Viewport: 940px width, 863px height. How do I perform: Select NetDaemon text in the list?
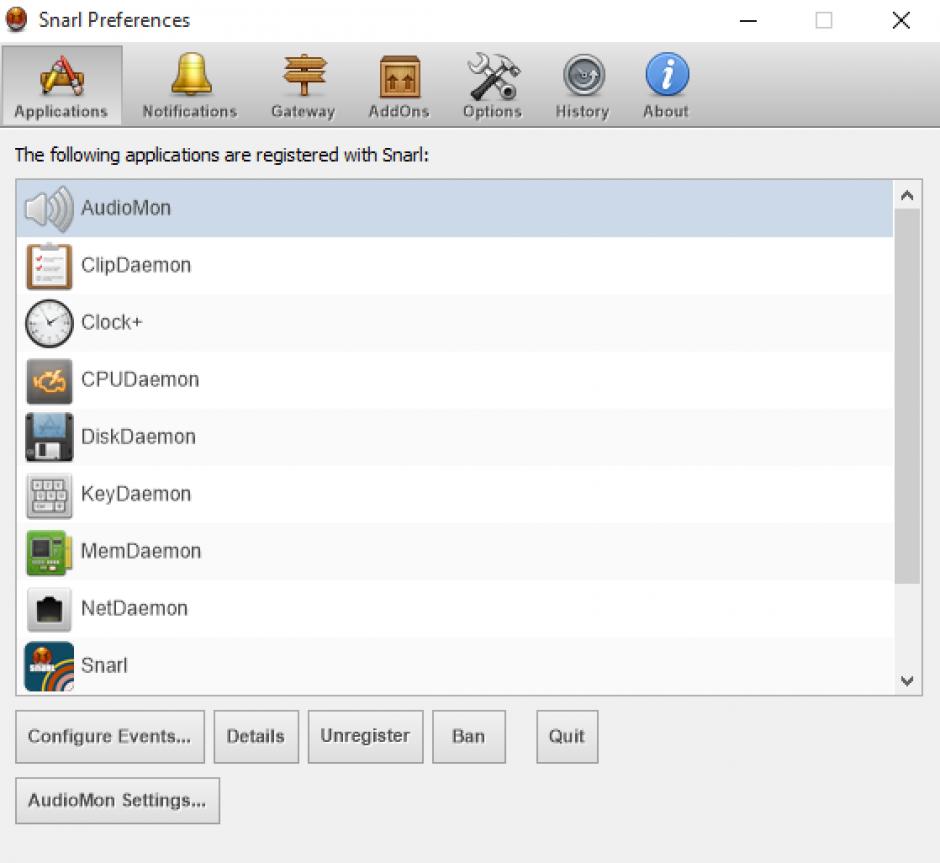coord(134,608)
